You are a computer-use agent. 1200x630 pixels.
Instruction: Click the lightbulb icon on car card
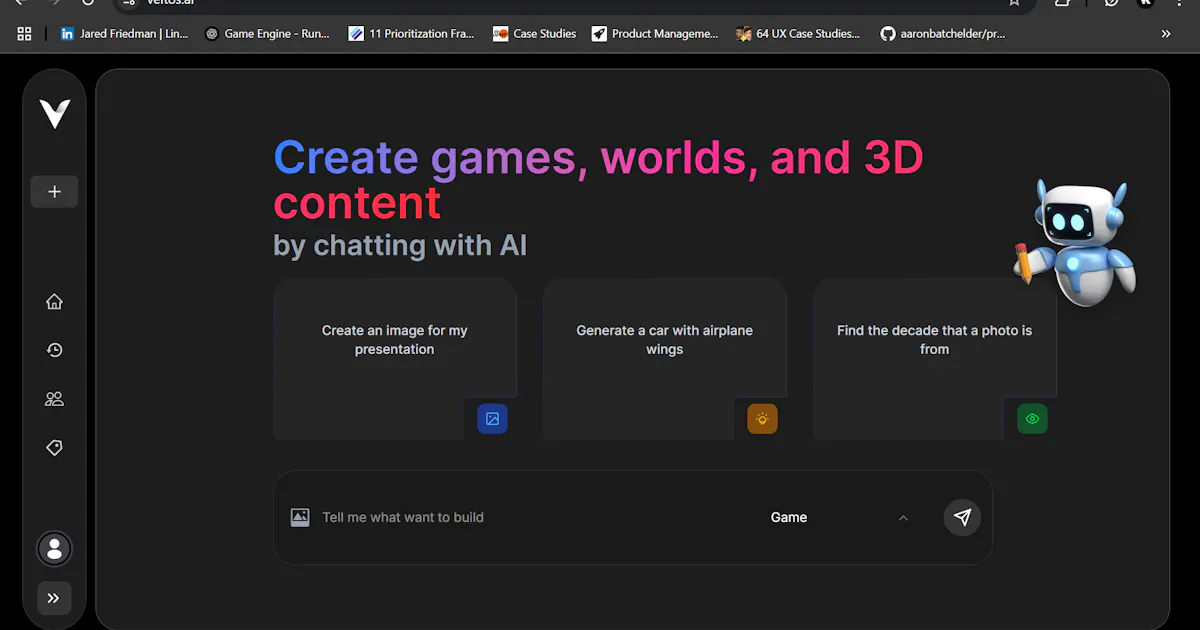point(762,419)
